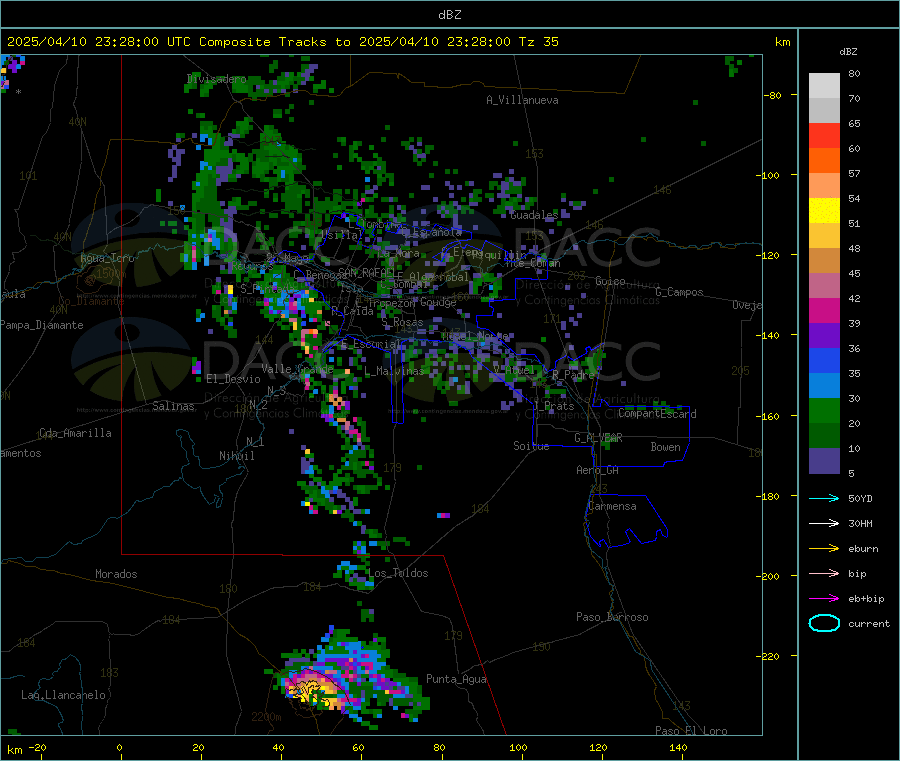
Task: Click the Los_Toldos label
Action: pyautogui.click(x=398, y=573)
